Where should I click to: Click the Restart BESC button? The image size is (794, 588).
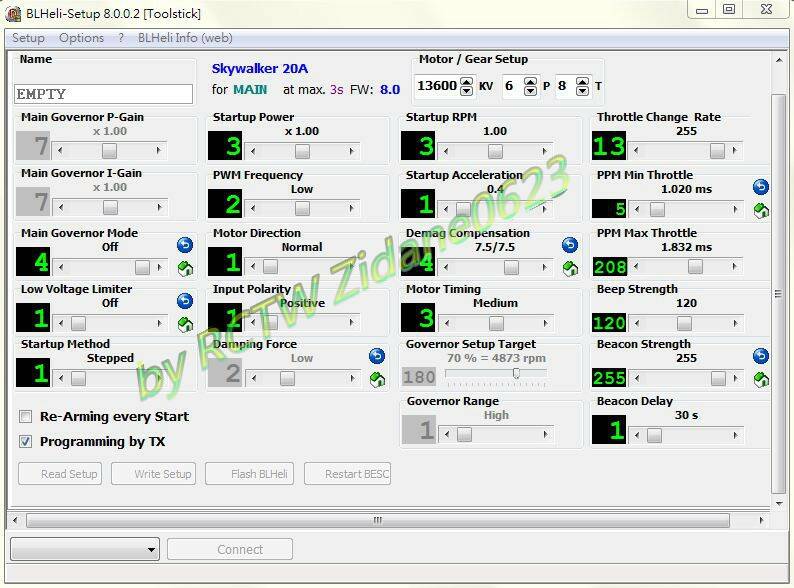(x=347, y=474)
